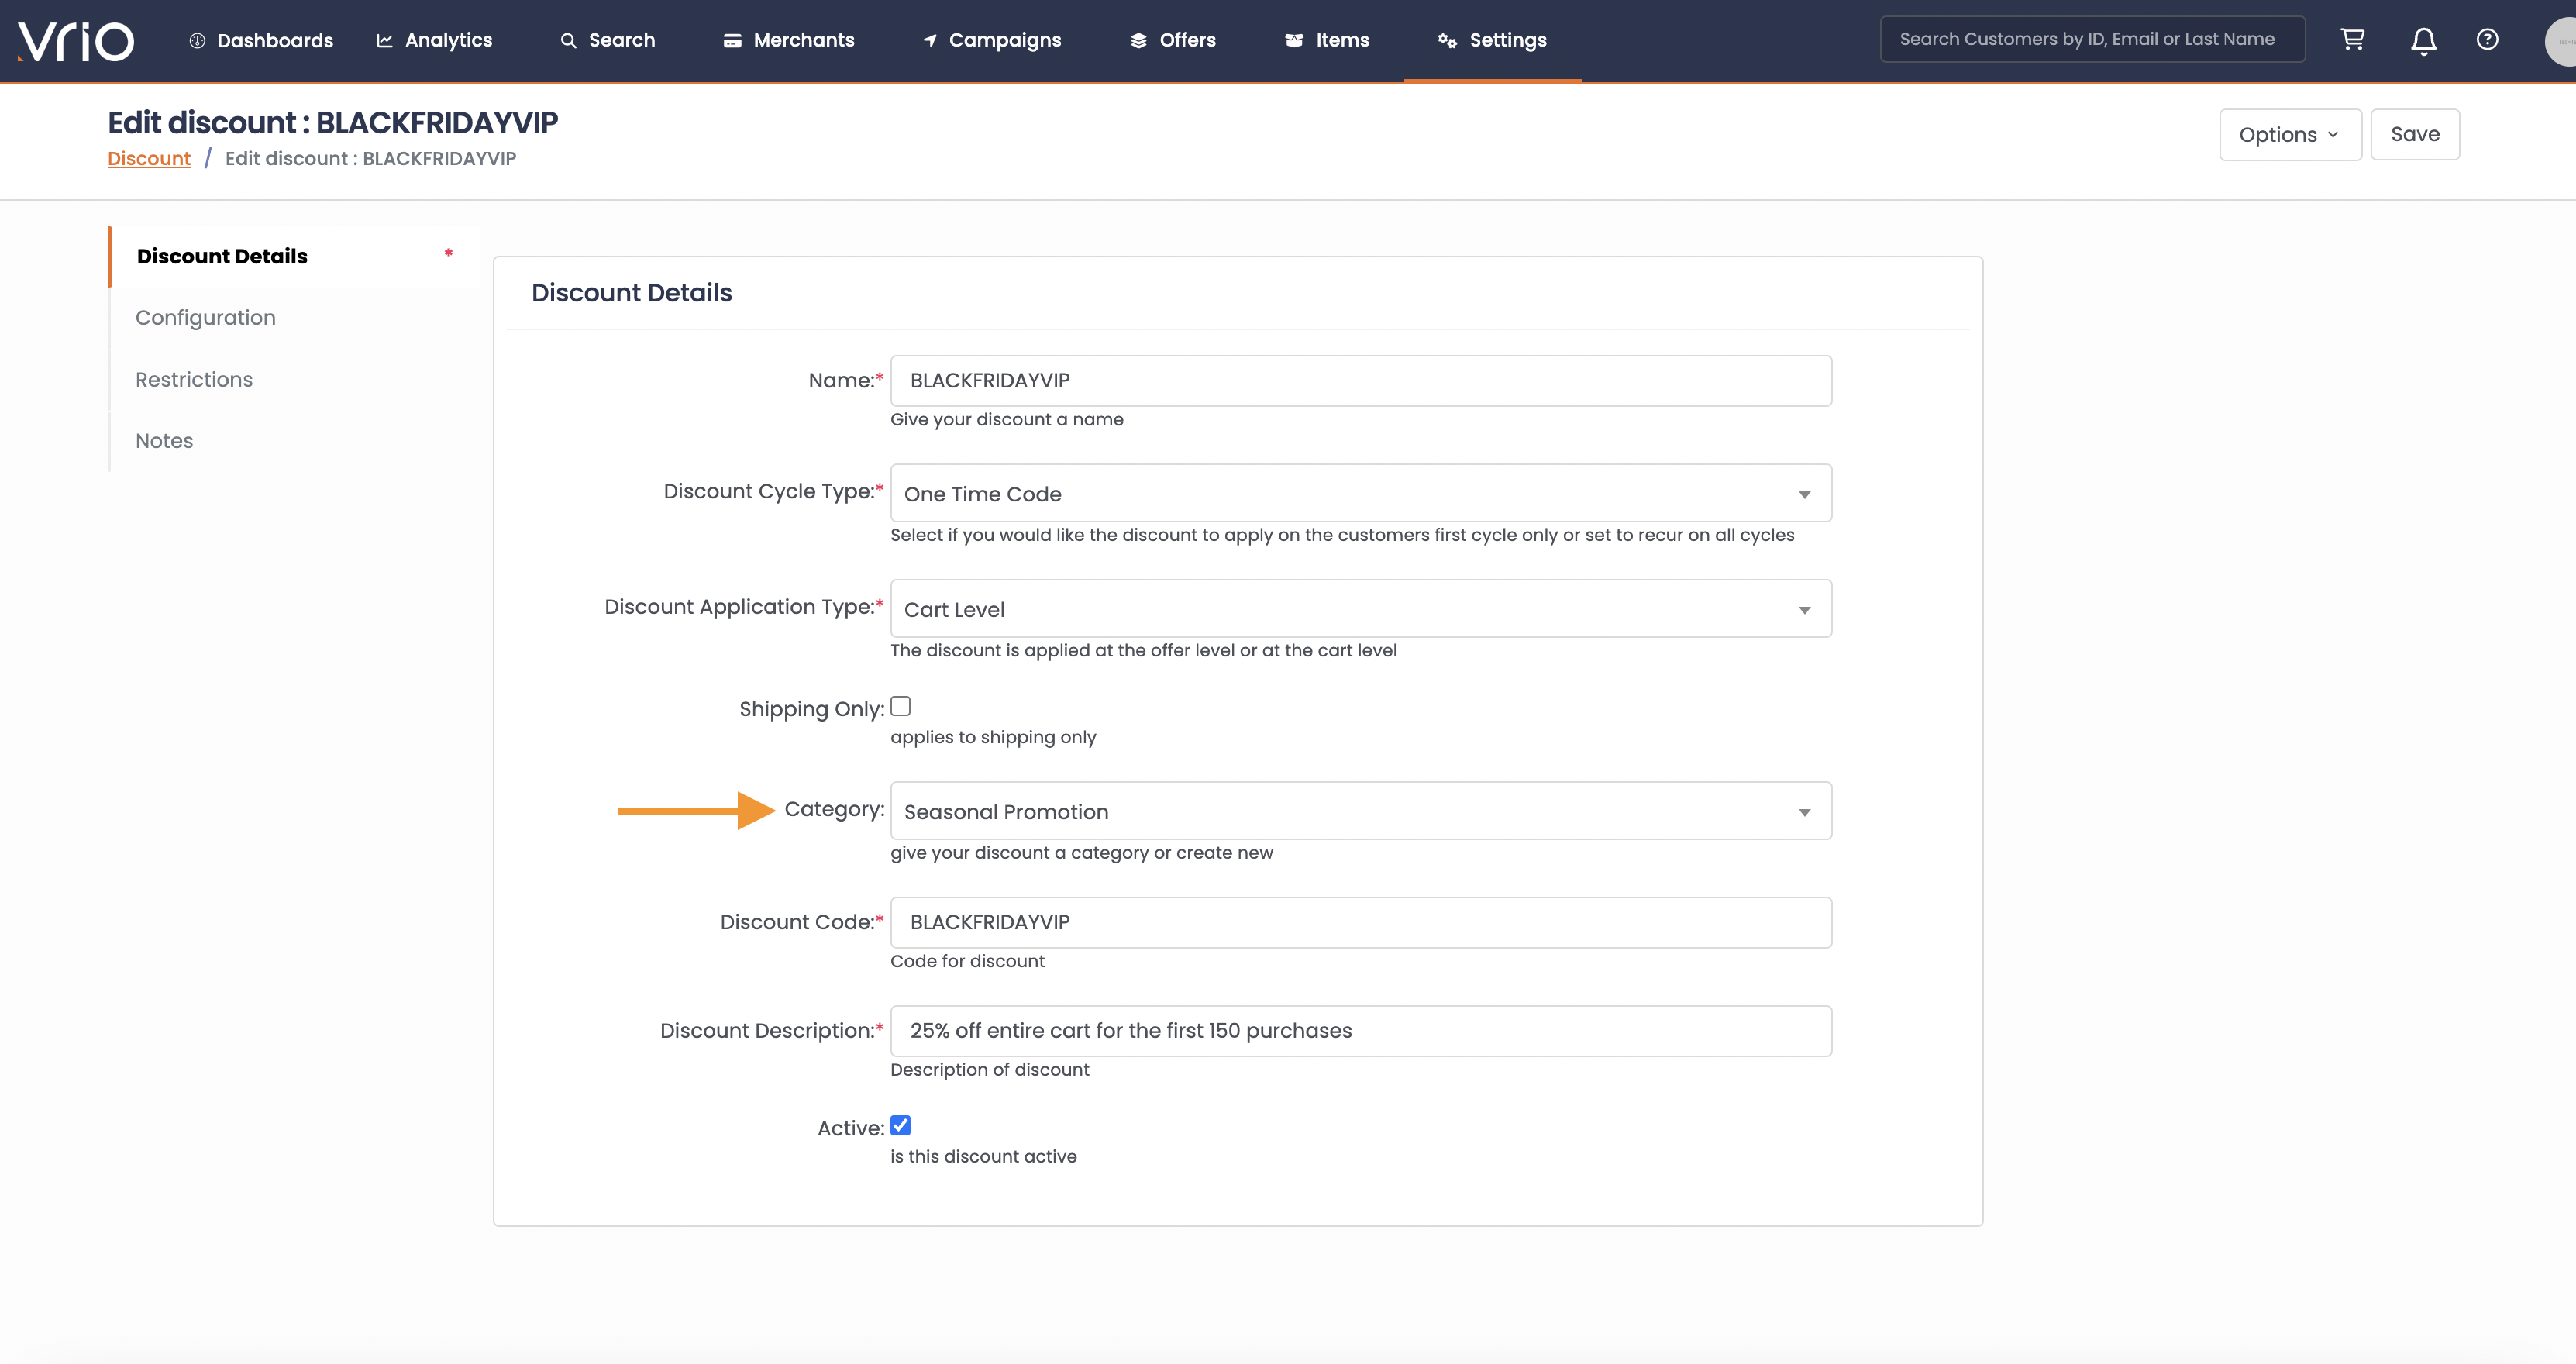This screenshot has width=2576, height=1364.
Task: Open the Category dropdown
Action: tap(1360, 811)
